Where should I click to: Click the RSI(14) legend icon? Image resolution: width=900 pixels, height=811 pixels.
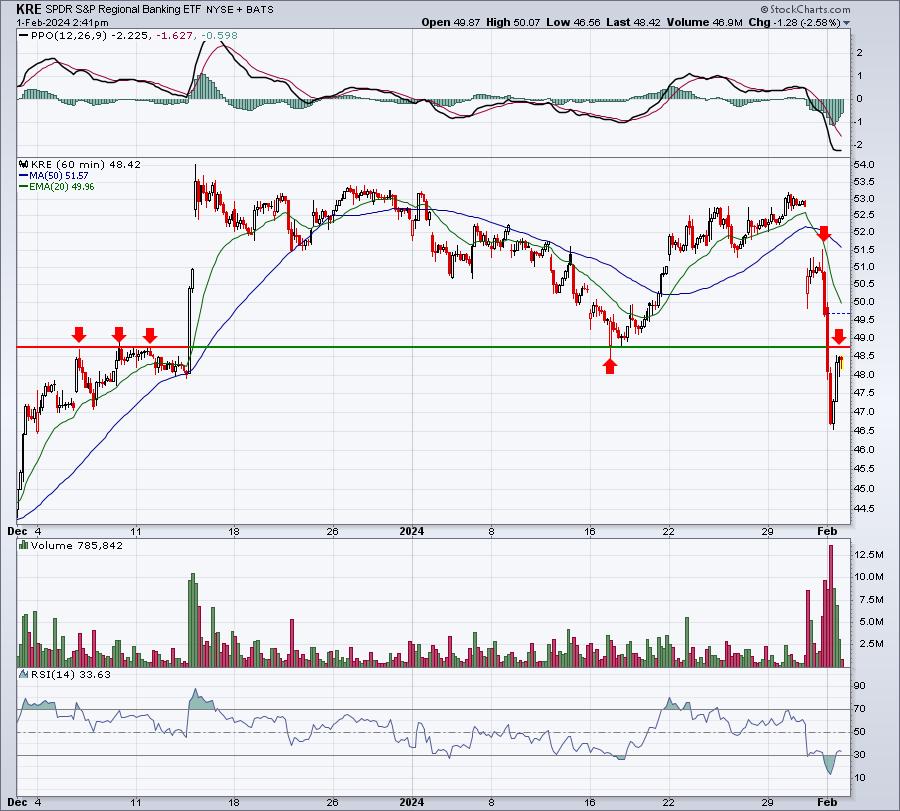[x=24, y=674]
